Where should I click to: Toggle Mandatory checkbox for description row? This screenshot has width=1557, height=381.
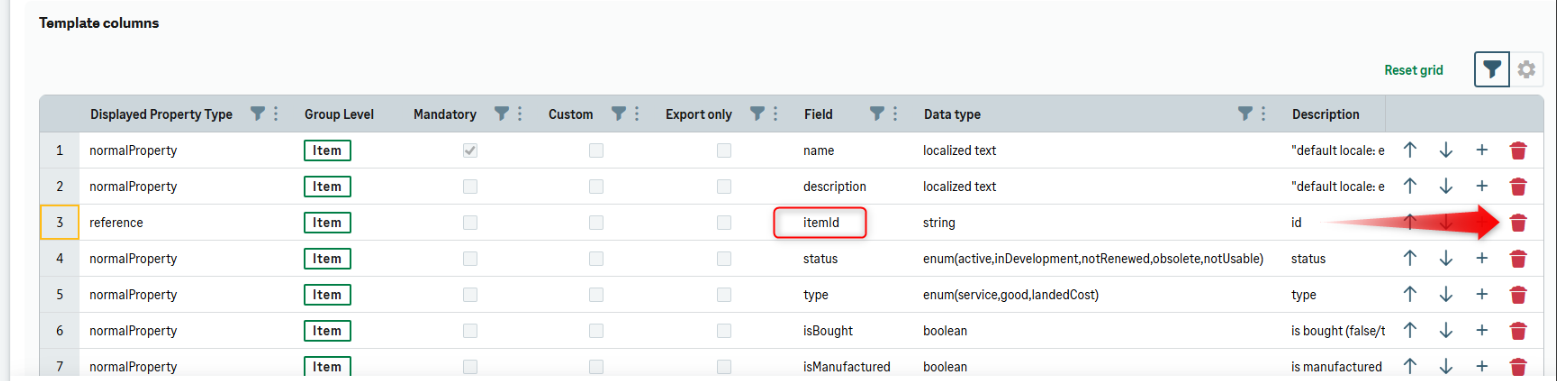click(x=470, y=186)
